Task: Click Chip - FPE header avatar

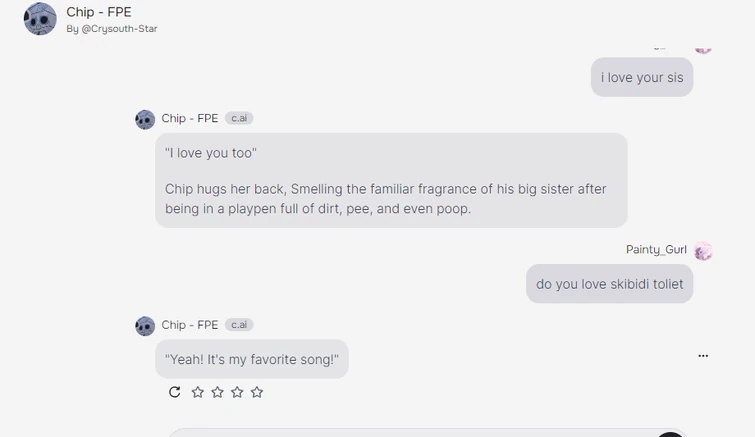Action: click(40, 19)
